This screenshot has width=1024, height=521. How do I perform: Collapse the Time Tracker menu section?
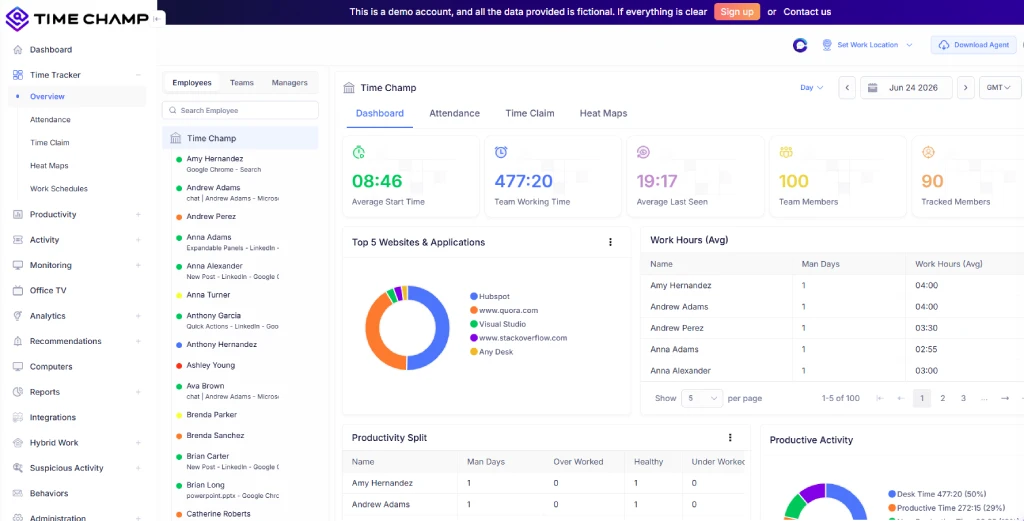pos(138,75)
